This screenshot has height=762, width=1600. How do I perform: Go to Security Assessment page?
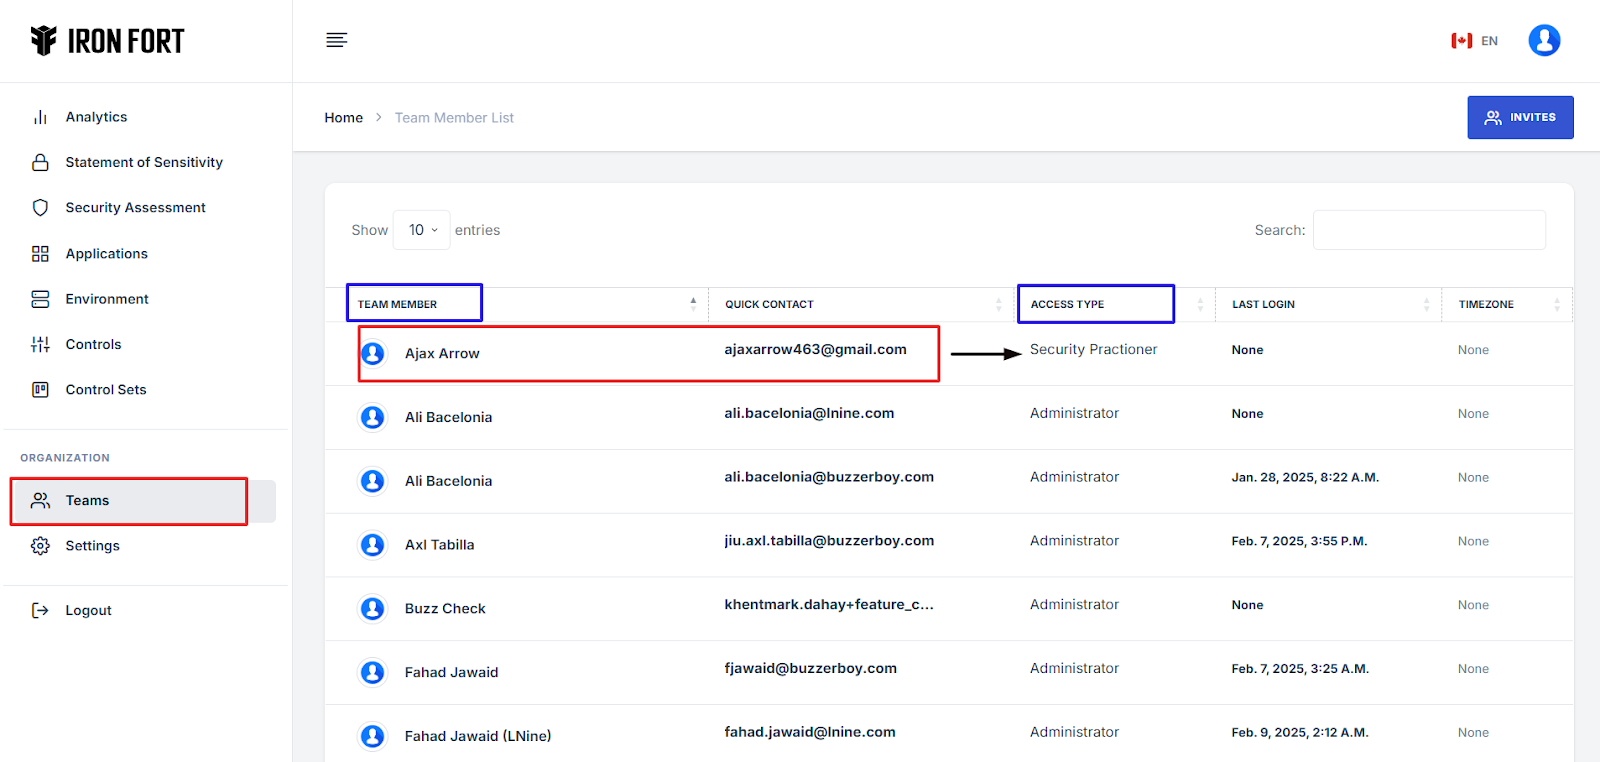click(135, 207)
